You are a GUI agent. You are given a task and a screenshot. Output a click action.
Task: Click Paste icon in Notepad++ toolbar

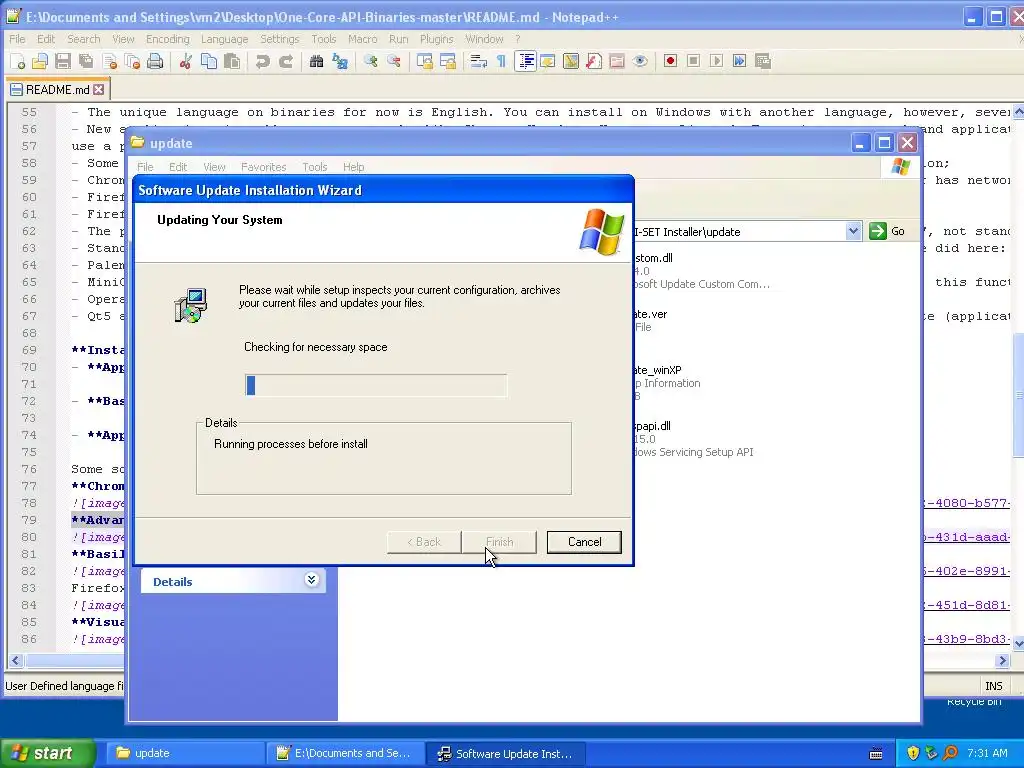click(232, 61)
